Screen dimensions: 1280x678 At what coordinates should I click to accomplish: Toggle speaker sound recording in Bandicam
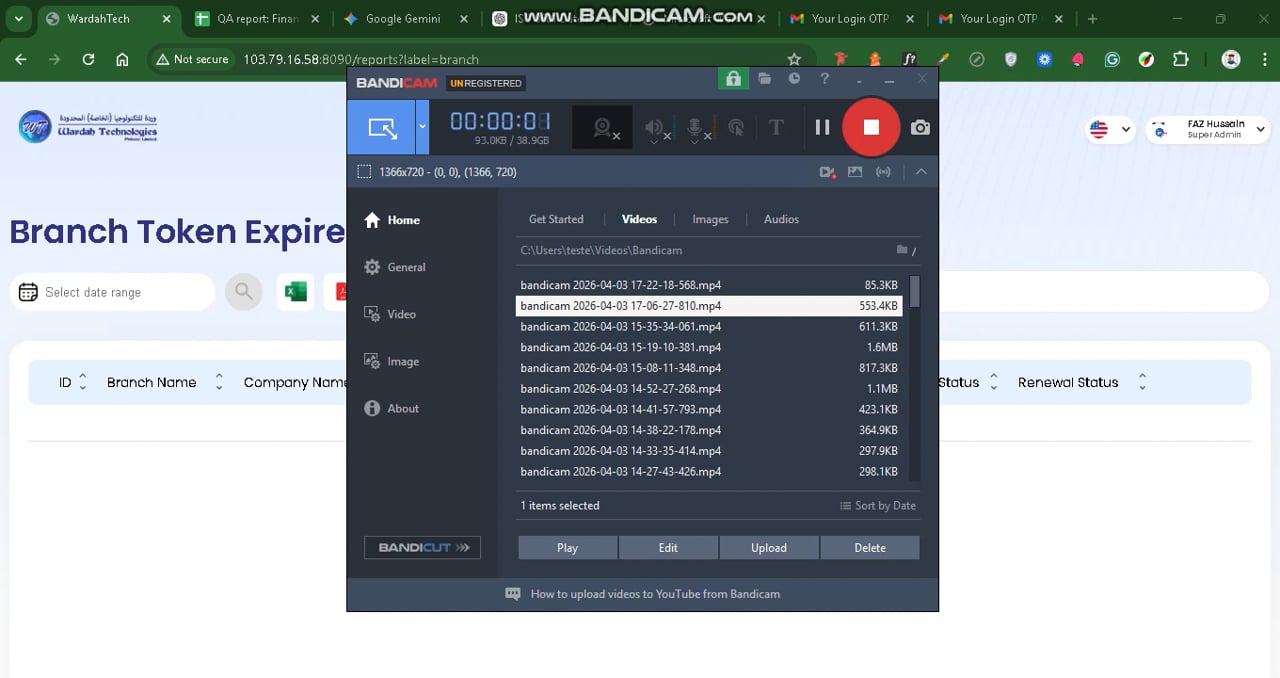(x=656, y=128)
